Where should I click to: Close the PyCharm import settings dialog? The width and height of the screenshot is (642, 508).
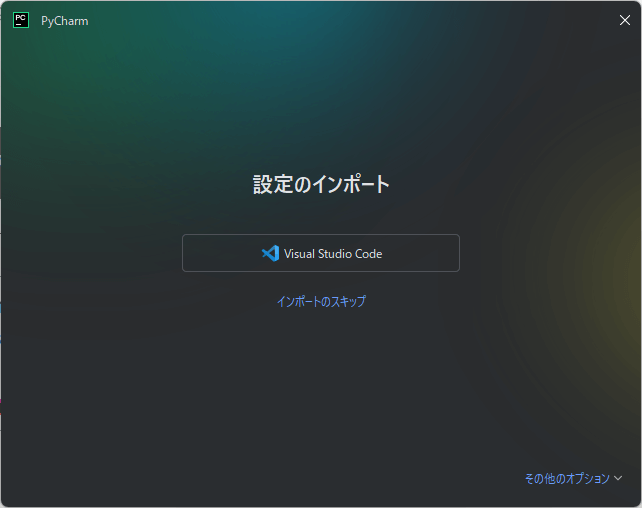pyautogui.click(x=624, y=20)
